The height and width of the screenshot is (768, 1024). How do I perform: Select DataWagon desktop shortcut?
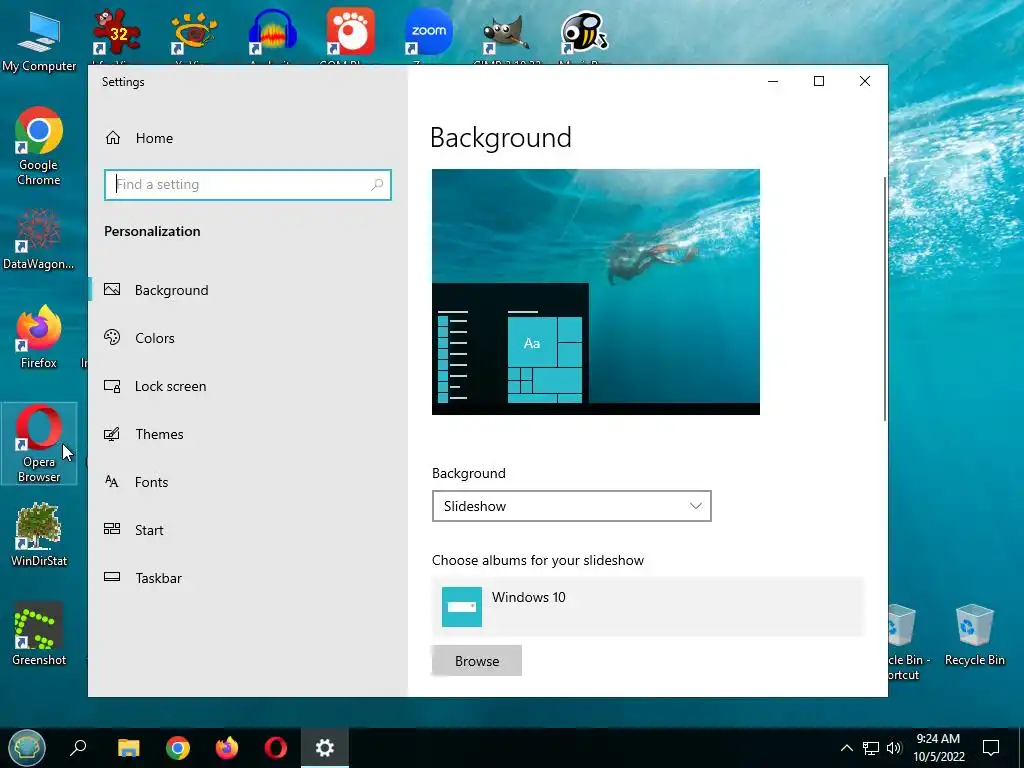click(39, 239)
